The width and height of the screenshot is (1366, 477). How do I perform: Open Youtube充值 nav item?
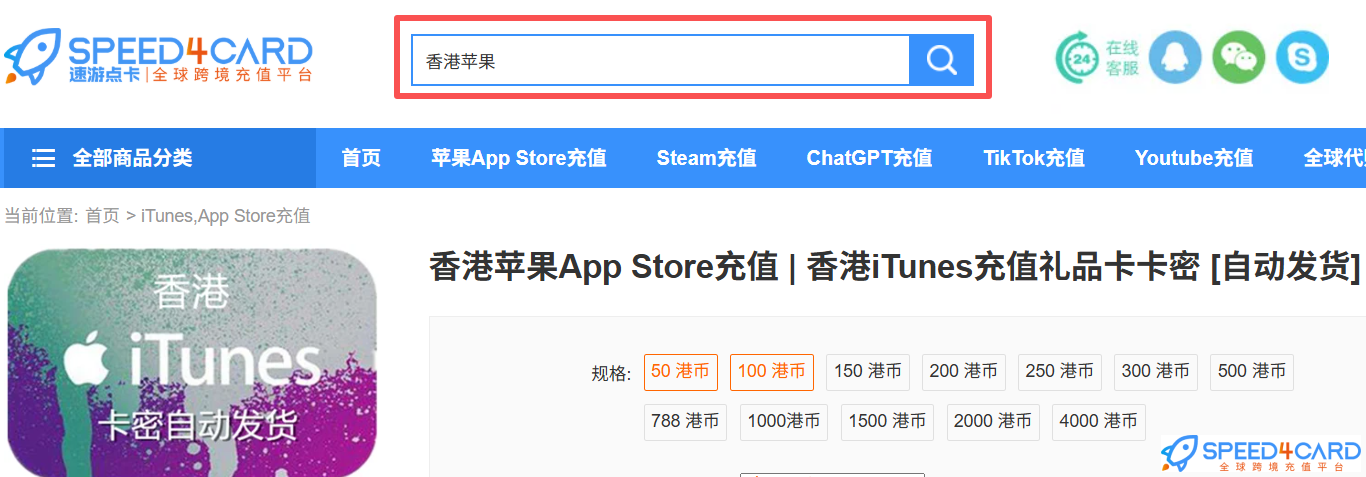[1194, 158]
